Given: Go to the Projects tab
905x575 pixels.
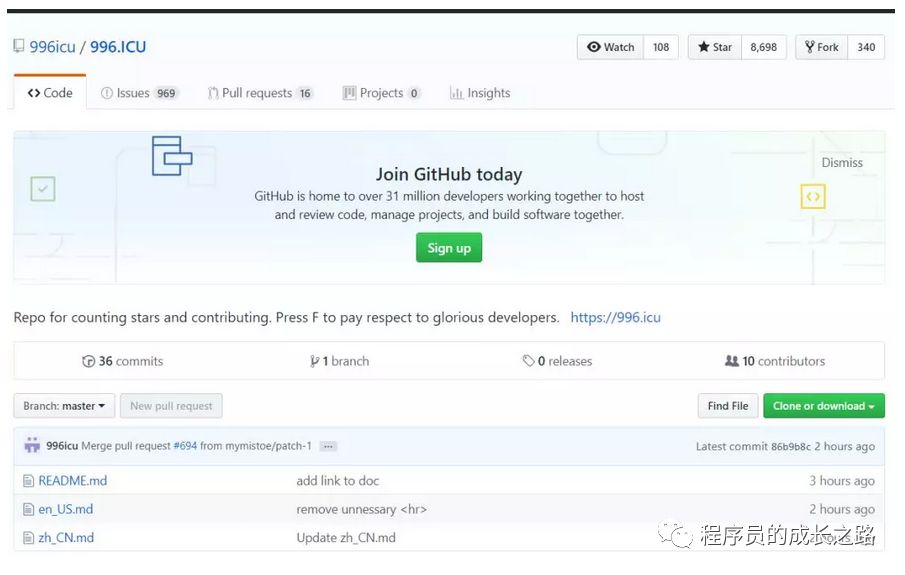Looking at the screenshot, I should coord(382,93).
